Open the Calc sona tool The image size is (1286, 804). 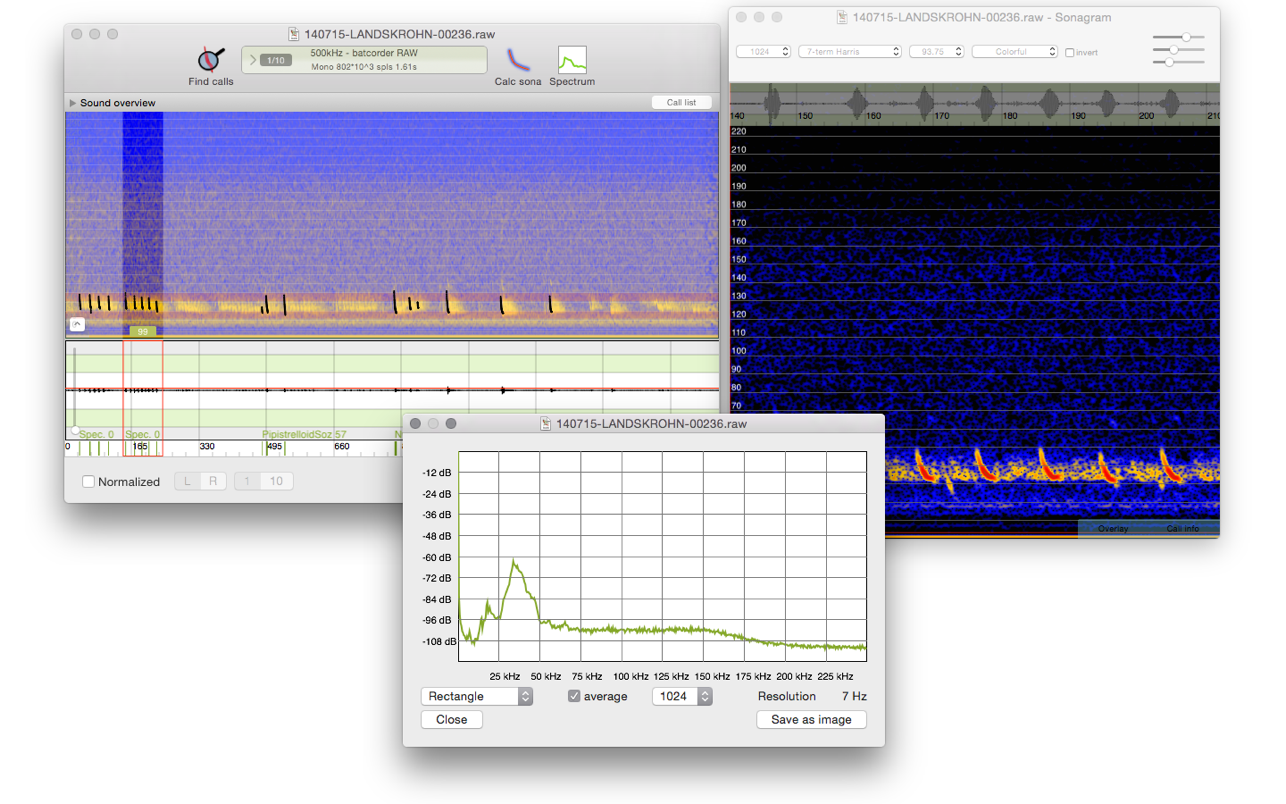pyautogui.click(x=518, y=59)
